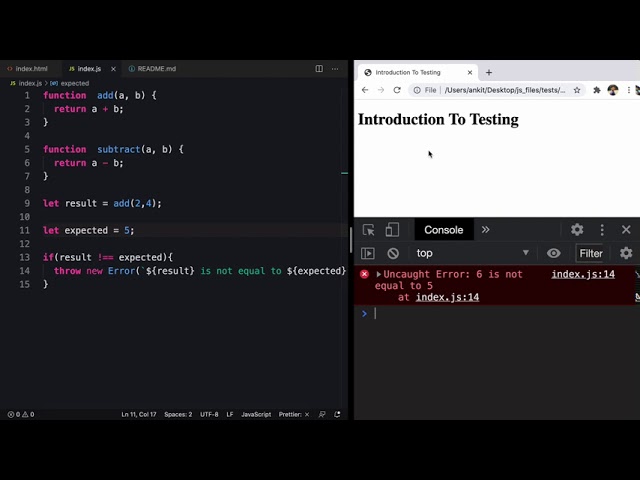Click the red error icon in console
Screen dimensions: 640x480
point(364,274)
